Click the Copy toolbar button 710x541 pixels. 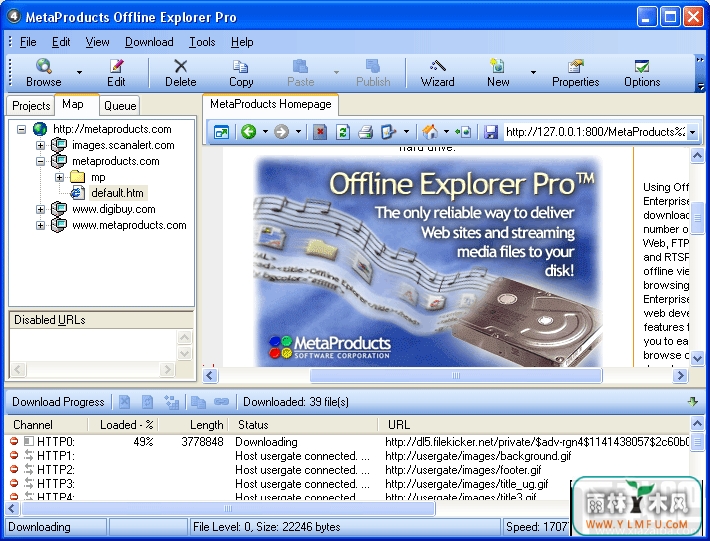click(x=240, y=73)
